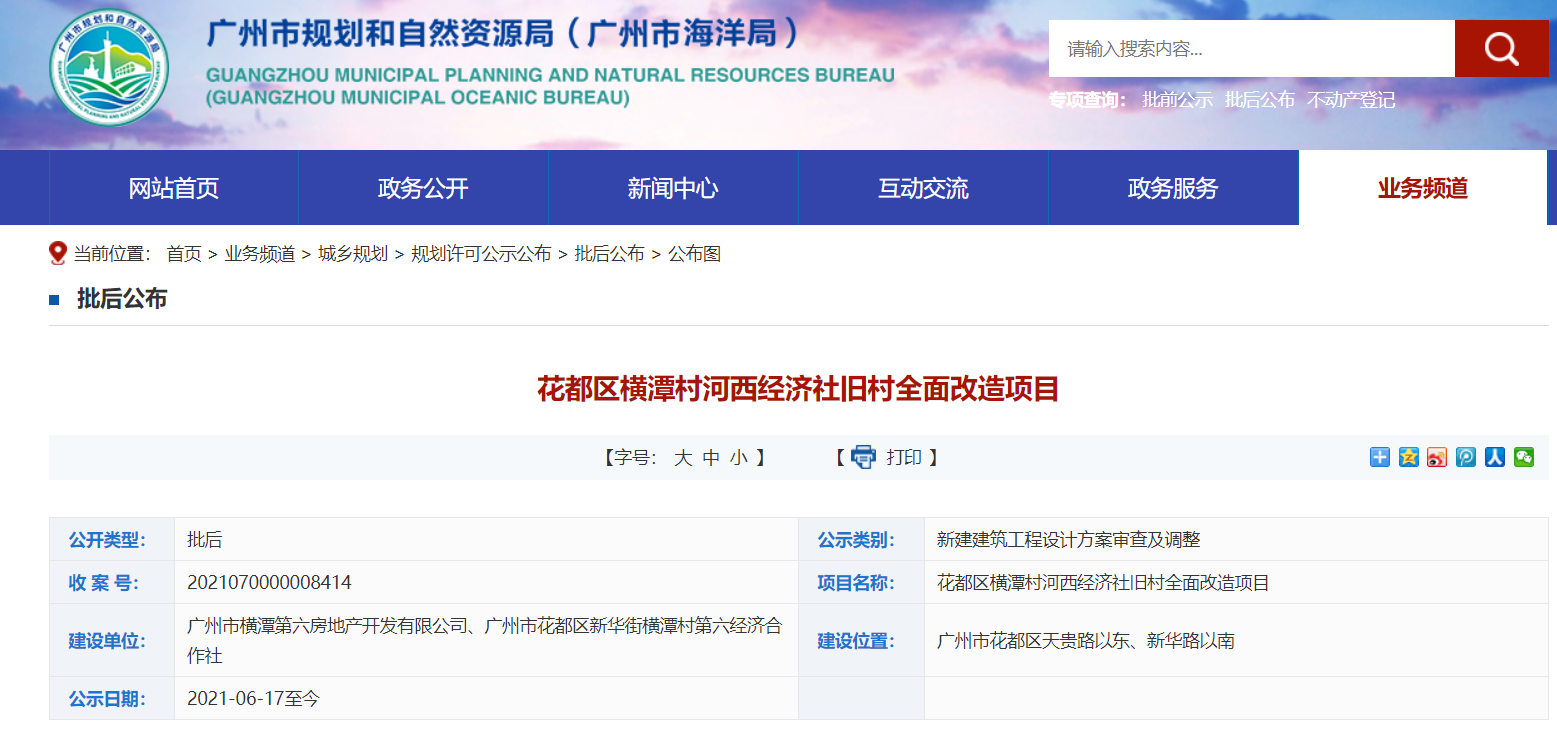Viewport: 1557px width, 734px height.
Task: Click the red page title 花都区横潭村河西经济社旧村全面改造项目
Action: coord(798,389)
